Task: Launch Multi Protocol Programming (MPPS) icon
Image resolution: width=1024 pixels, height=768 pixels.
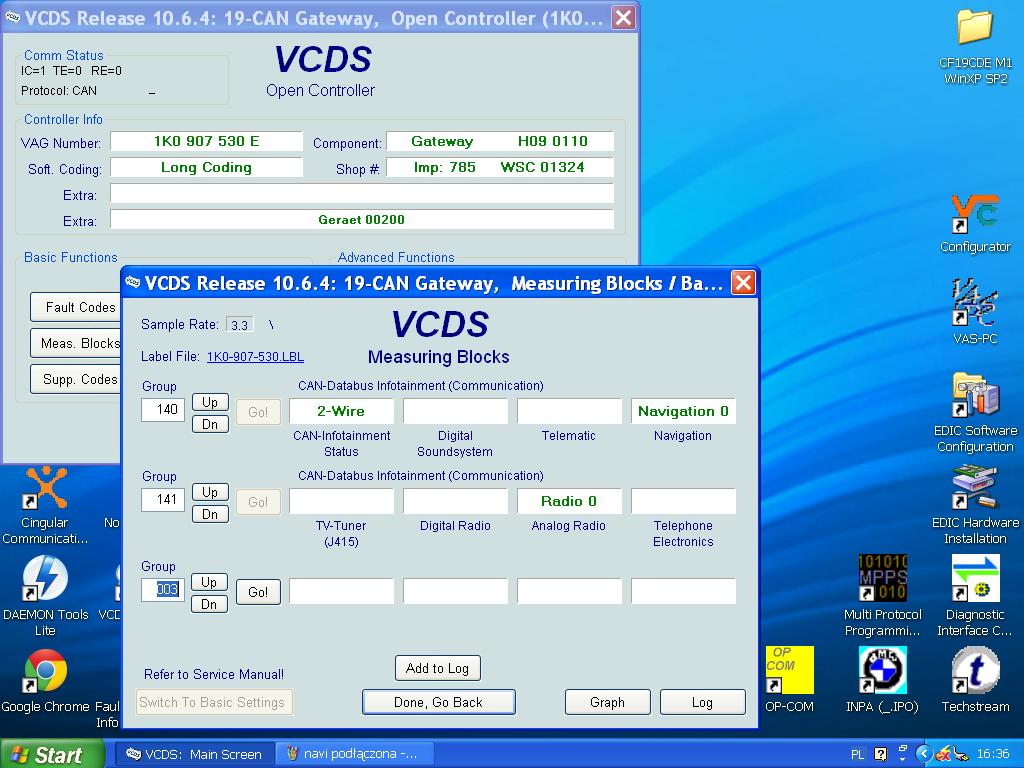Action: pos(882,596)
